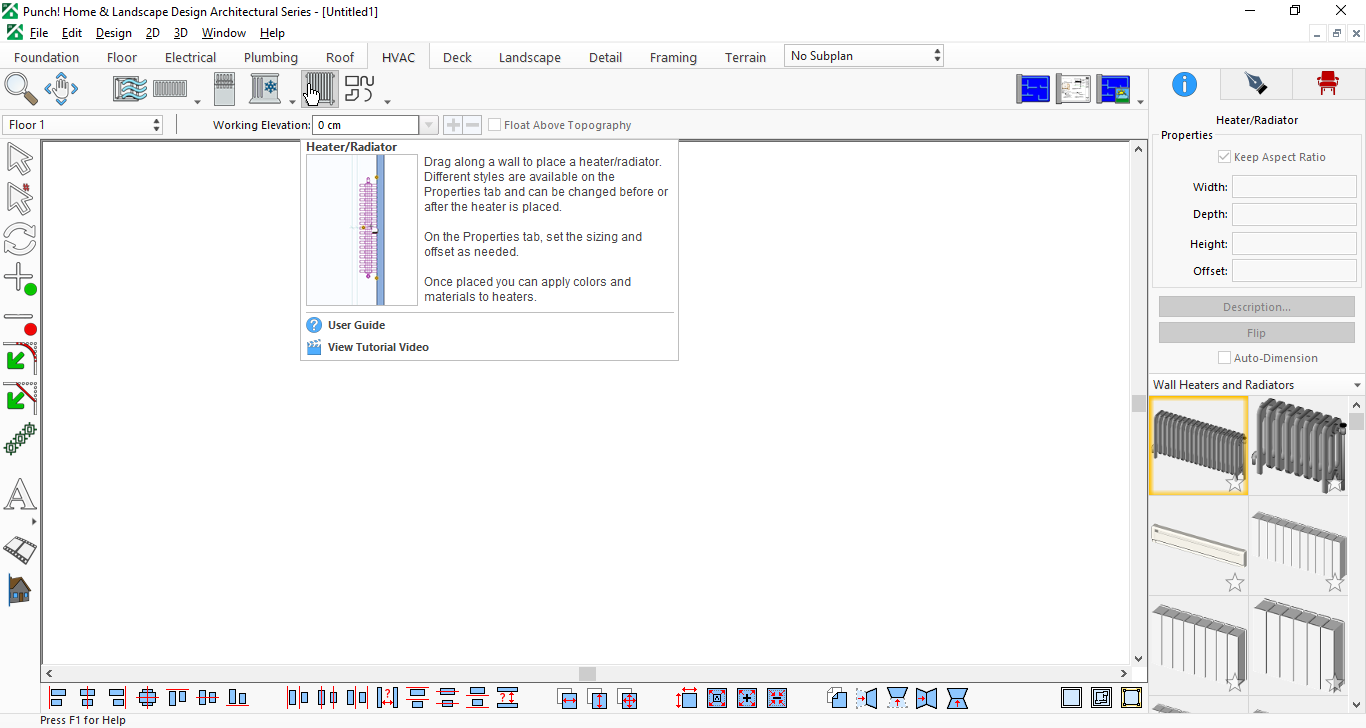Viewport: 1366px width, 728px height.
Task: Select the air conditioner snowflake unit tool
Action: coord(266,89)
